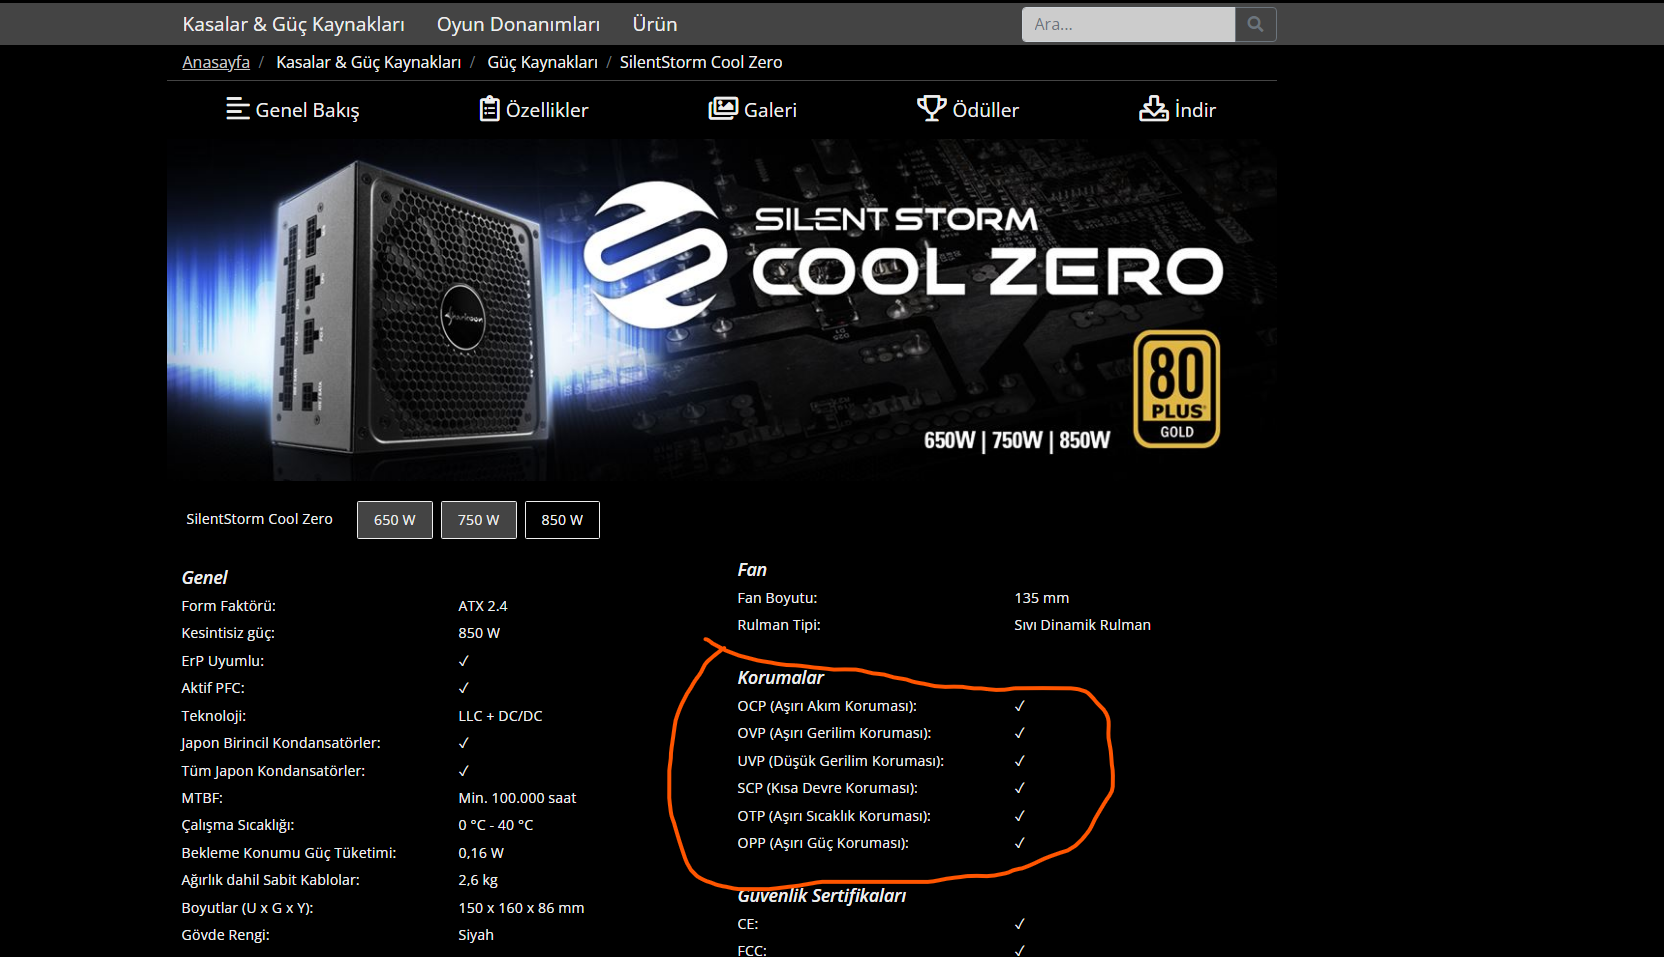Click the Genel section heading
This screenshot has width=1664, height=957.
(x=205, y=577)
